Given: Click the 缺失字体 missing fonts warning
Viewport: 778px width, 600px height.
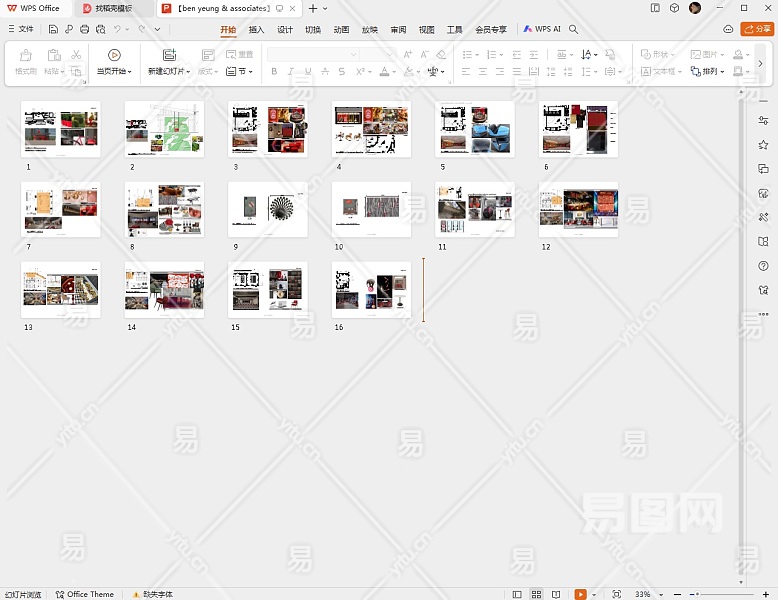Looking at the screenshot, I should [152, 594].
